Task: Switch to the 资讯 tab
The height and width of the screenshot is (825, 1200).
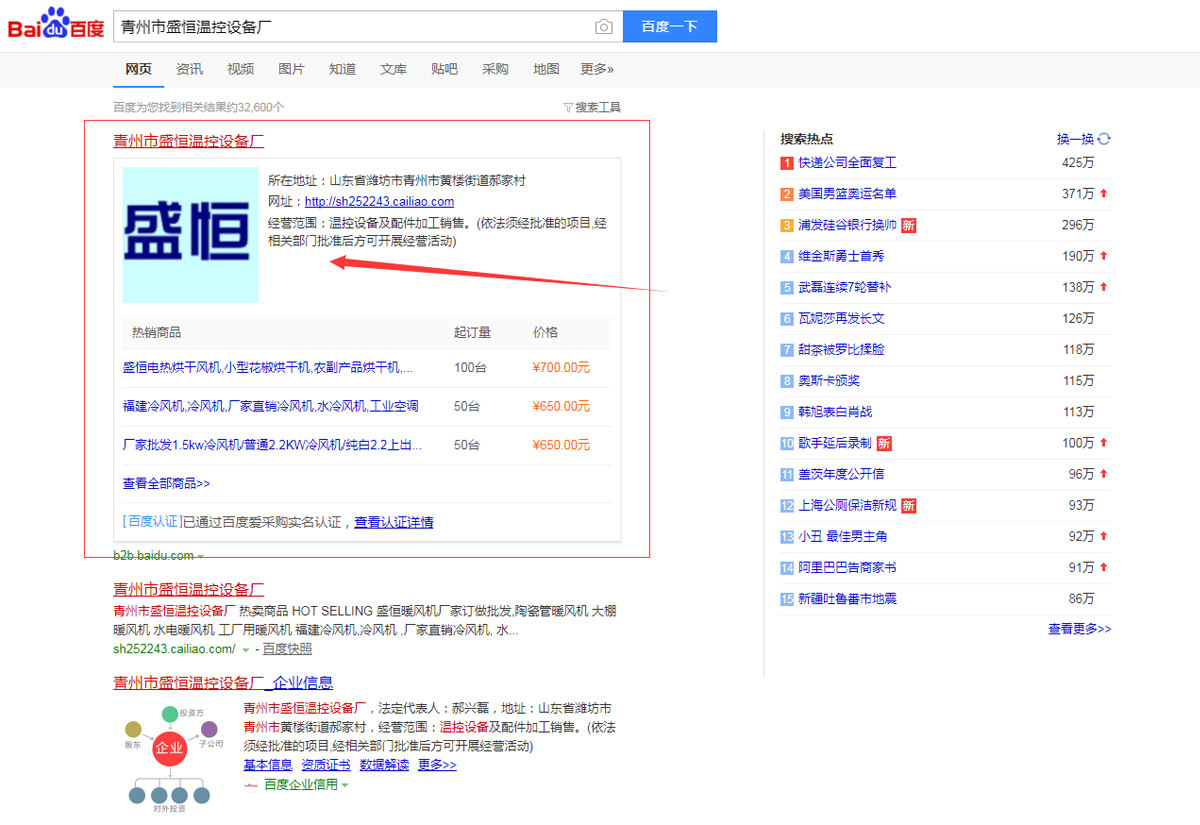Action: click(x=189, y=69)
